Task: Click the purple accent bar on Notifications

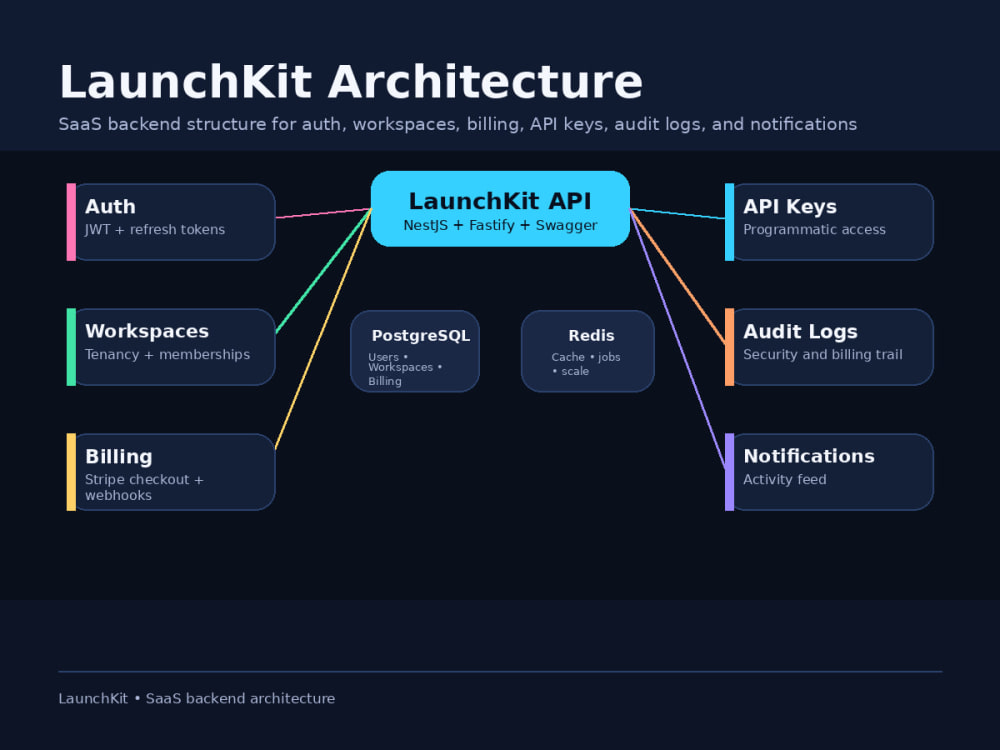Action: tap(730, 472)
